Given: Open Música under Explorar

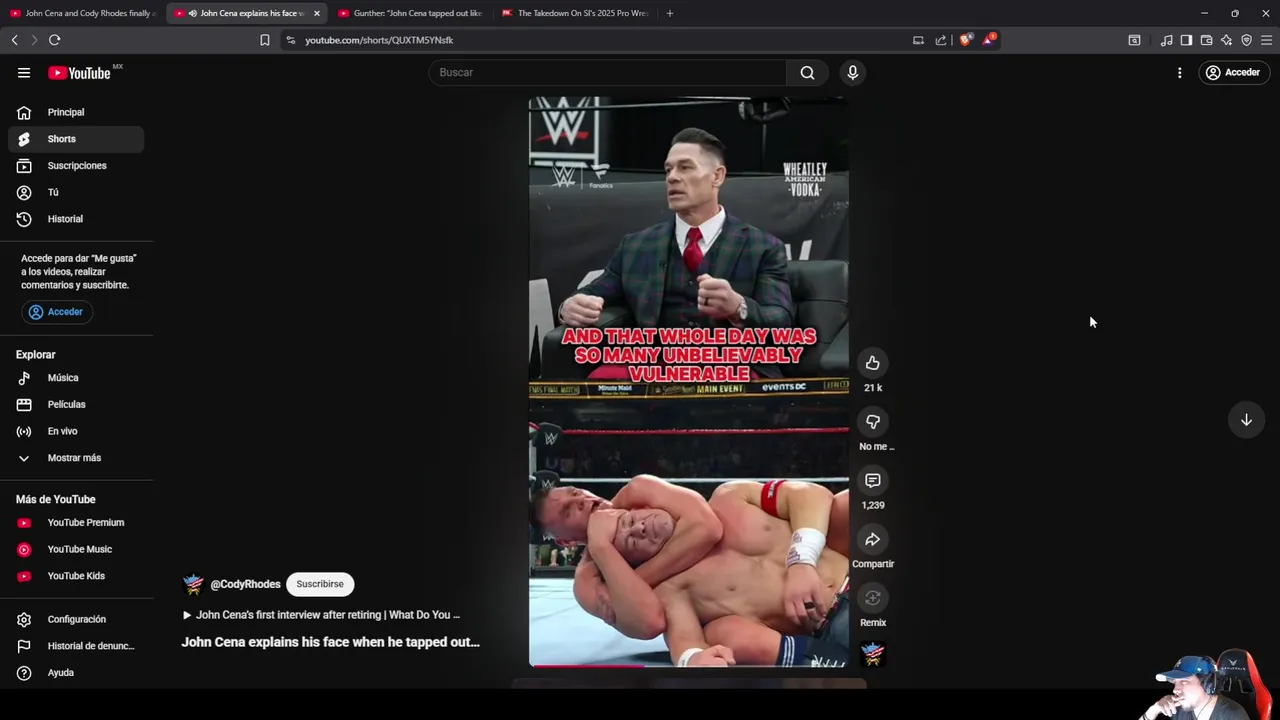Looking at the screenshot, I should tap(76, 378).
